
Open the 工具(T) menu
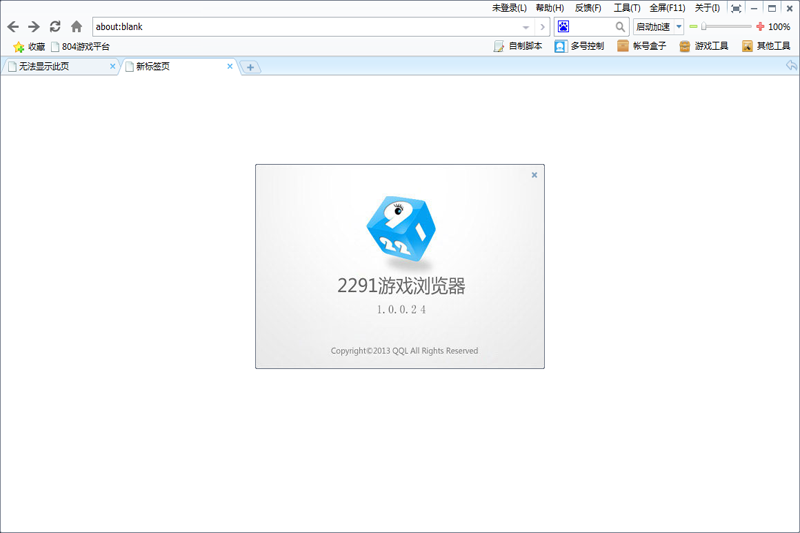(x=627, y=8)
